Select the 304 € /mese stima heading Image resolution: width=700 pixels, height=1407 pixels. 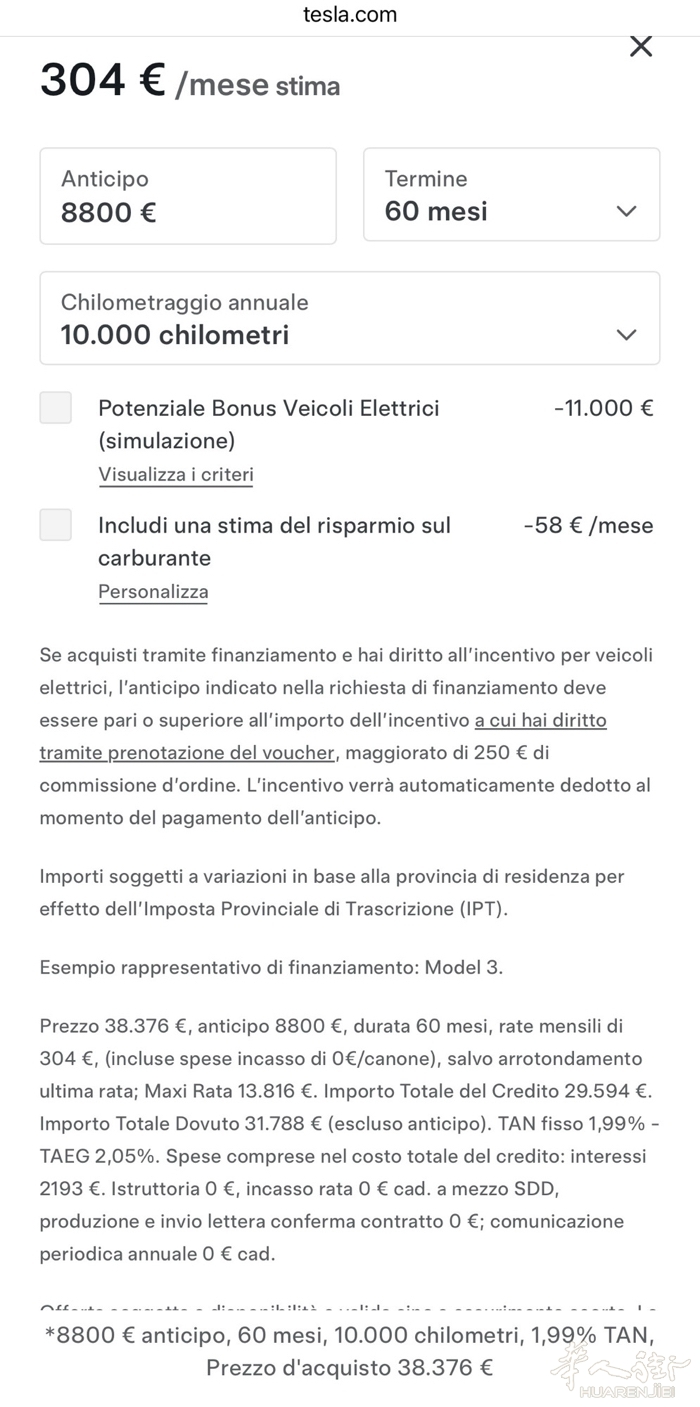tap(190, 81)
